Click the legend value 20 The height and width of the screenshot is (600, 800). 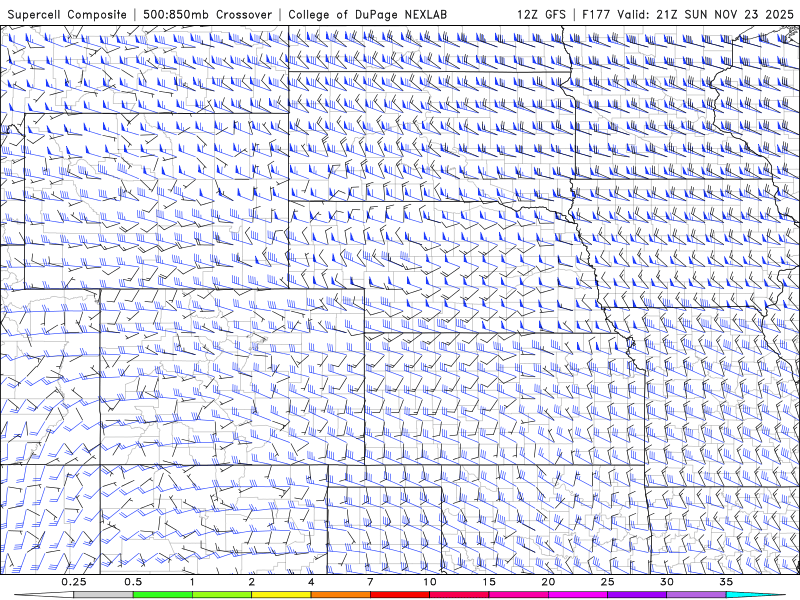point(548,582)
